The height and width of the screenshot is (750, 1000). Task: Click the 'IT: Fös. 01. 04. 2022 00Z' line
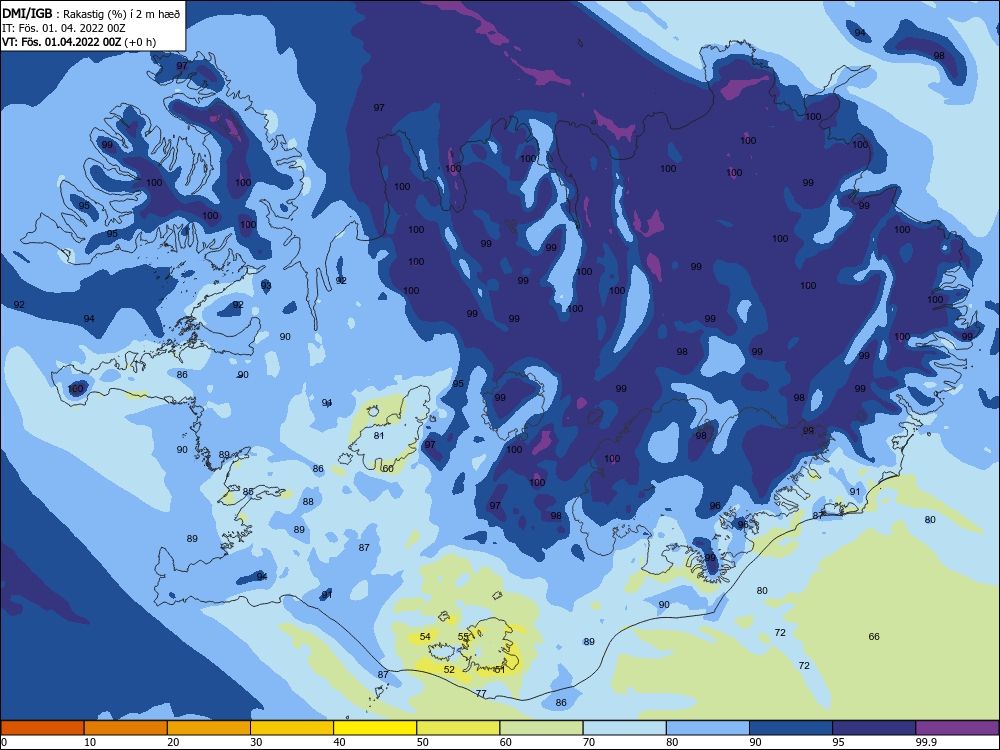(64, 28)
